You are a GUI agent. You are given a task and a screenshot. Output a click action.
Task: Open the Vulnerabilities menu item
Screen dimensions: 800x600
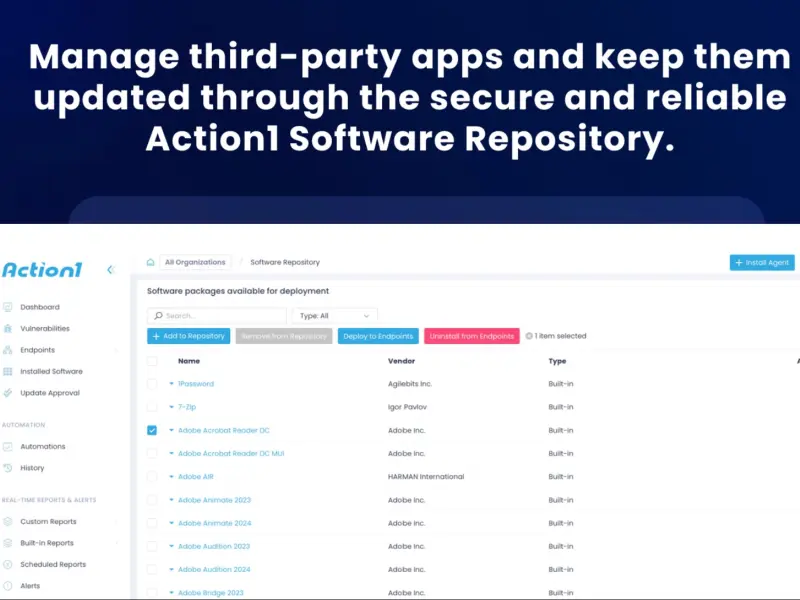[x=45, y=329]
